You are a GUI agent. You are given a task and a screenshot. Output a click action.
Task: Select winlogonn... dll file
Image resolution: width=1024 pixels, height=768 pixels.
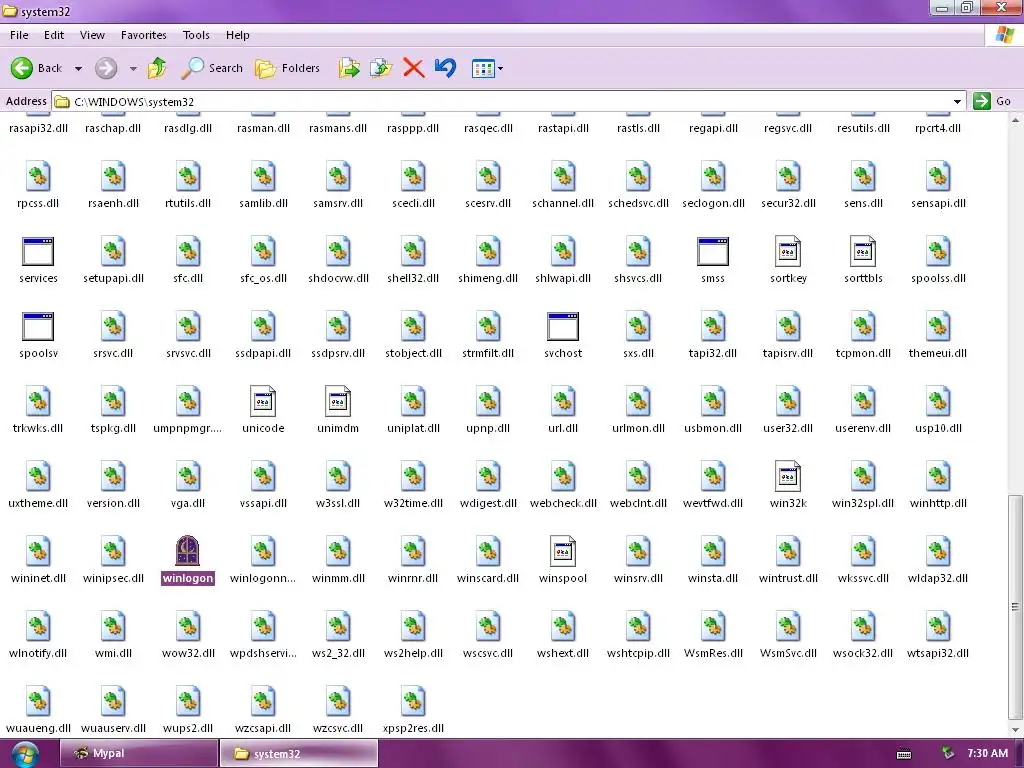[263, 560]
